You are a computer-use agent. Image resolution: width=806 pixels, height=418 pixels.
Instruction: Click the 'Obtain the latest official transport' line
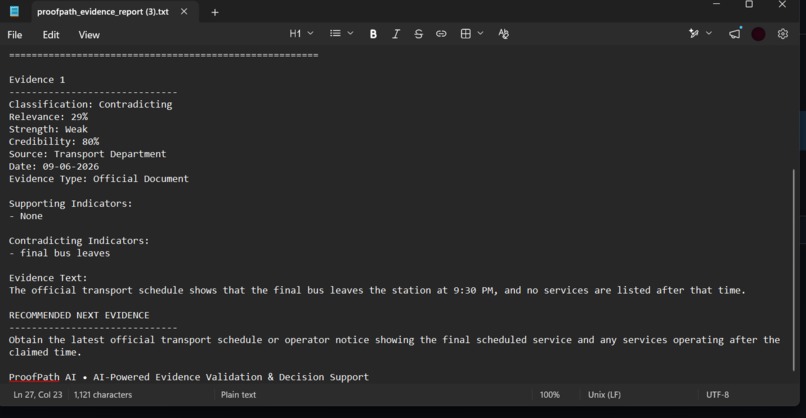[394, 340]
